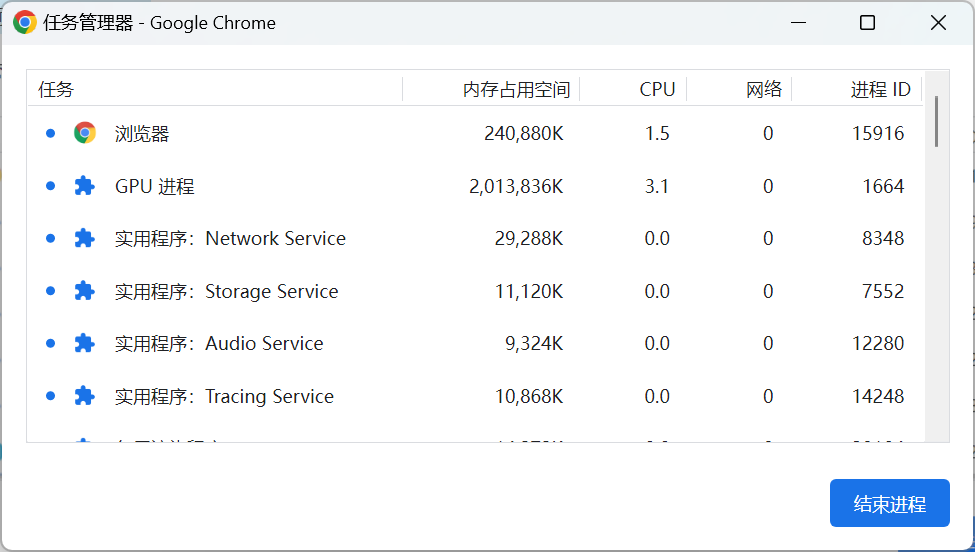Sort by the 进程 ID column header
Screen dimensions: 975x552
pyautogui.click(x=880, y=90)
